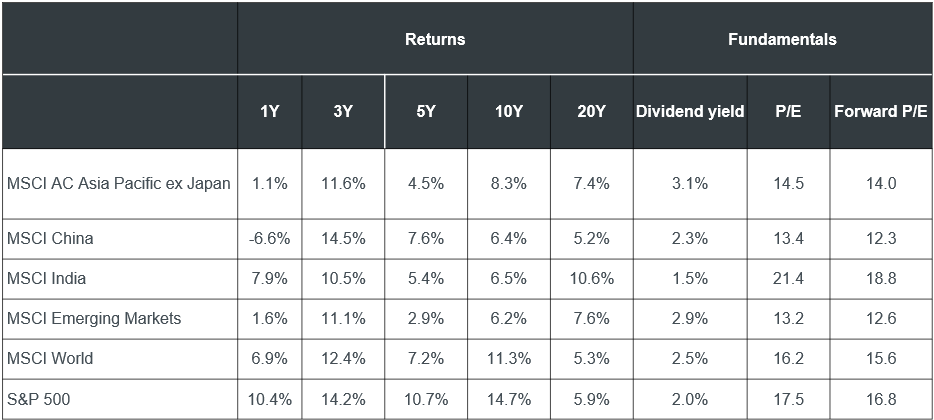Click MSCI China's -6.6% 1Y return cell
The image size is (934, 420).
[x=269, y=238]
